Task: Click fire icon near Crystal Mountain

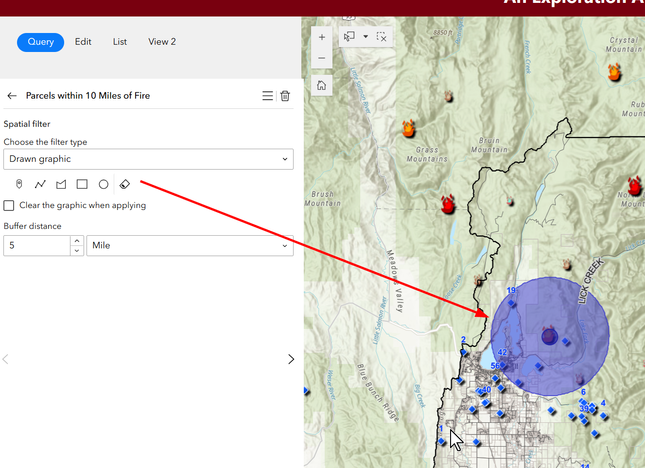Action: click(x=614, y=72)
